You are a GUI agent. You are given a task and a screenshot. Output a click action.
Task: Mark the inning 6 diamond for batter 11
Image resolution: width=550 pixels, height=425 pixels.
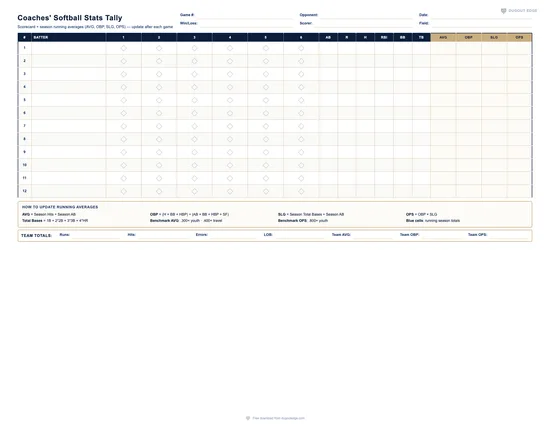pyautogui.click(x=301, y=178)
